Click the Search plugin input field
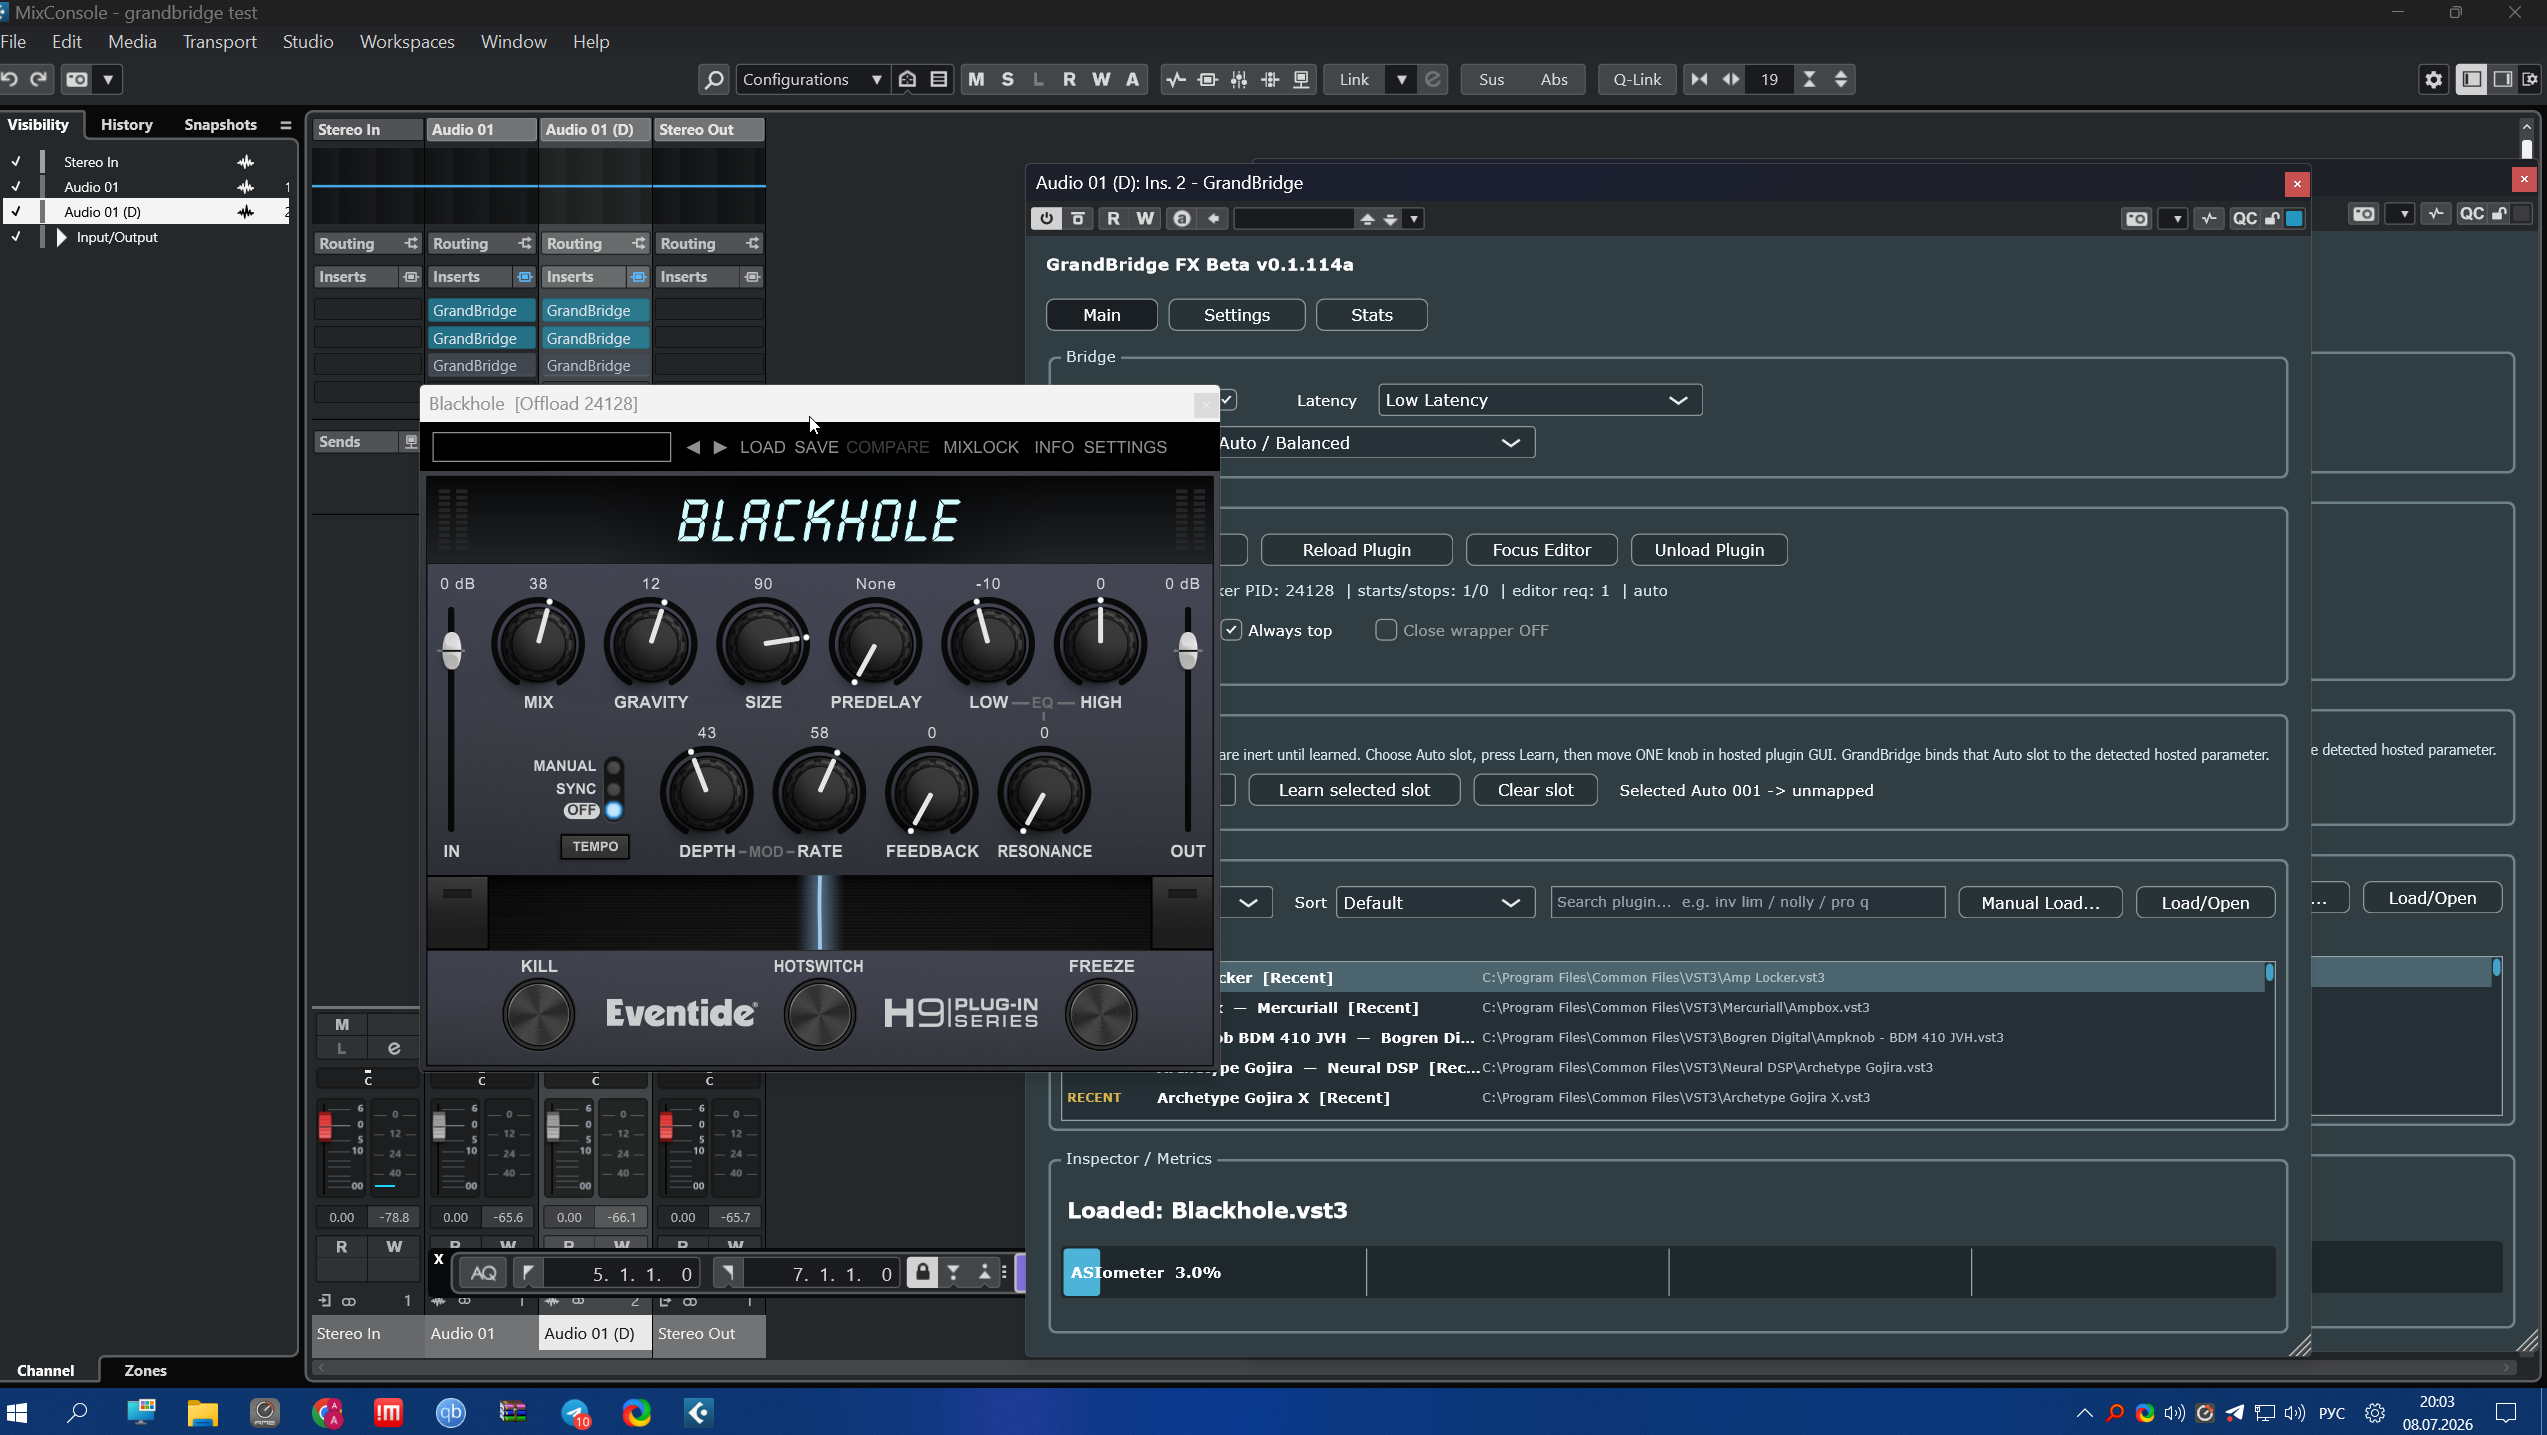 (x=1747, y=902)
